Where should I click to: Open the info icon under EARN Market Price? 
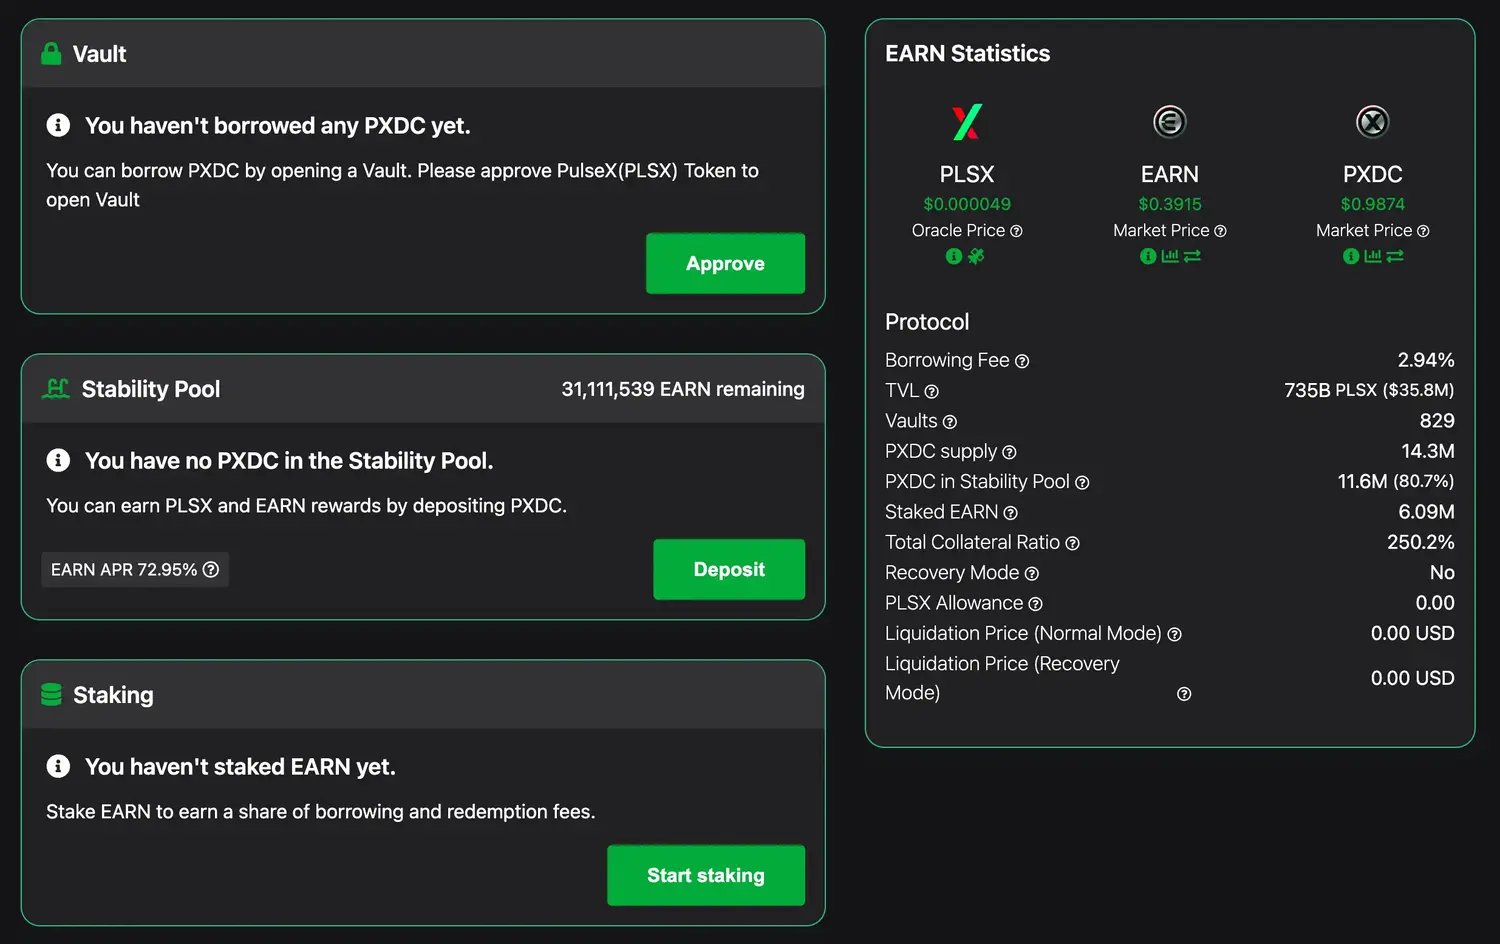1148,256
